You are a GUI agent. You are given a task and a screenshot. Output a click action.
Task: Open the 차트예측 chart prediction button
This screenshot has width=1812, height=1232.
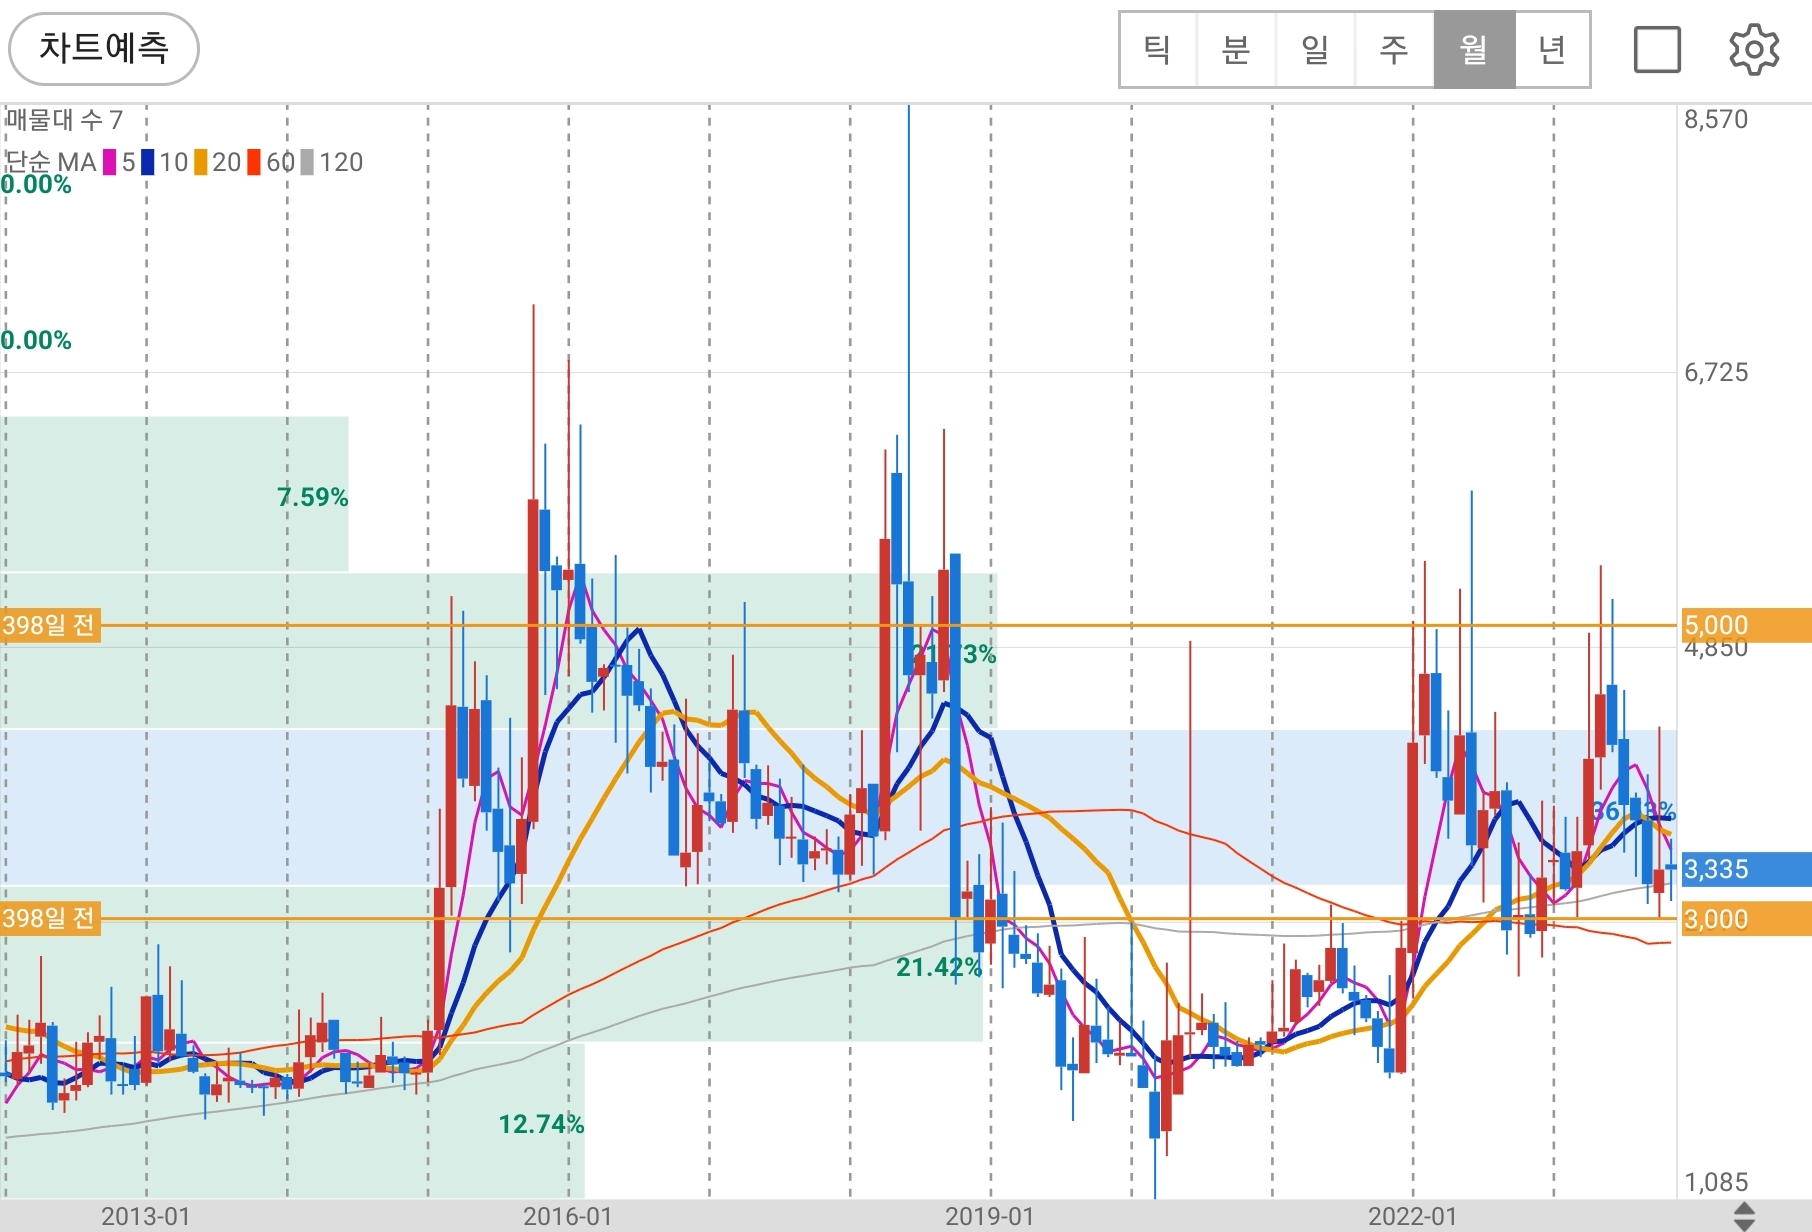(x=104, y=48)
